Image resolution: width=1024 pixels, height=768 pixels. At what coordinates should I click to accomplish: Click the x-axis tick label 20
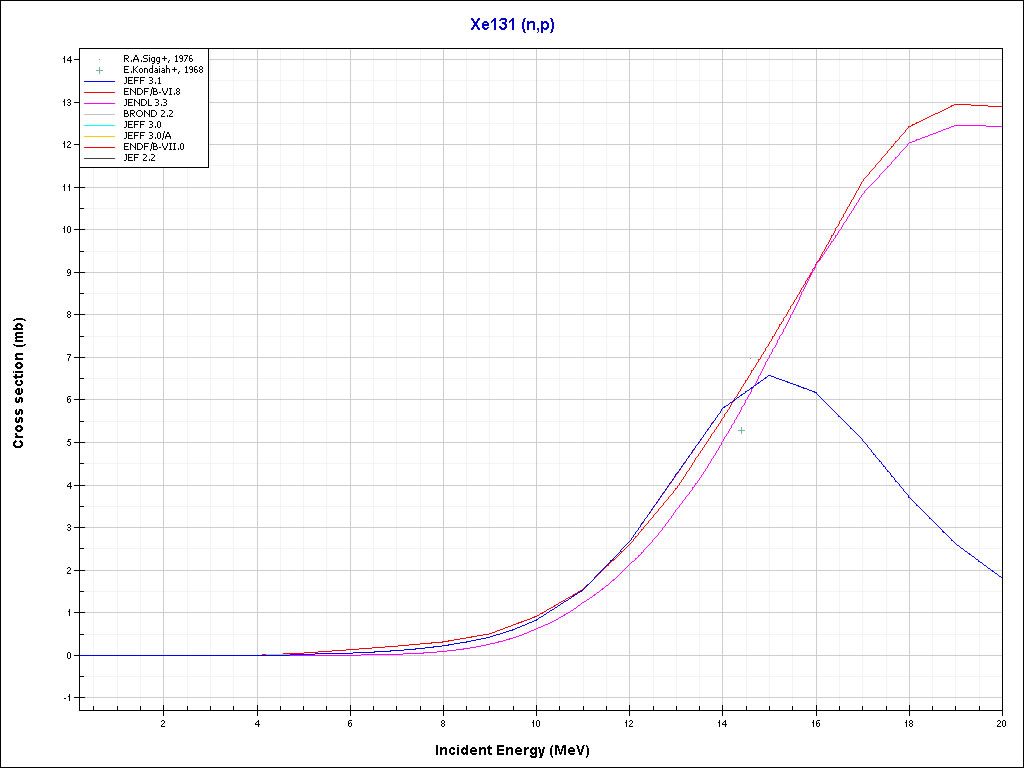pos(1001,722)
